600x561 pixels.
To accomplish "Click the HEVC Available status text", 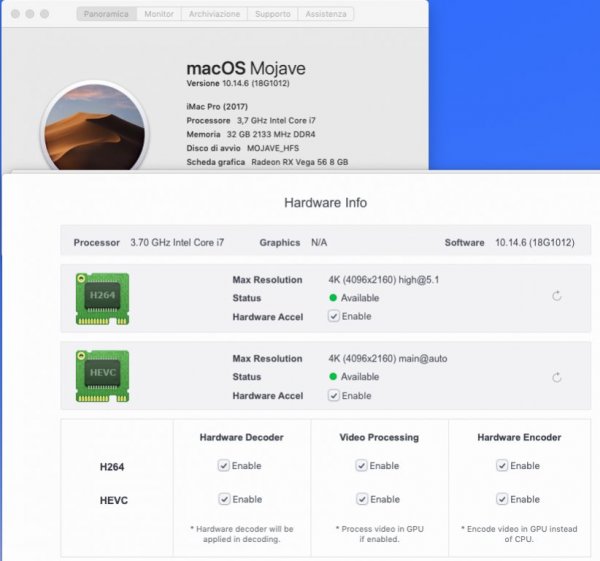I will (x=360, y=377).
